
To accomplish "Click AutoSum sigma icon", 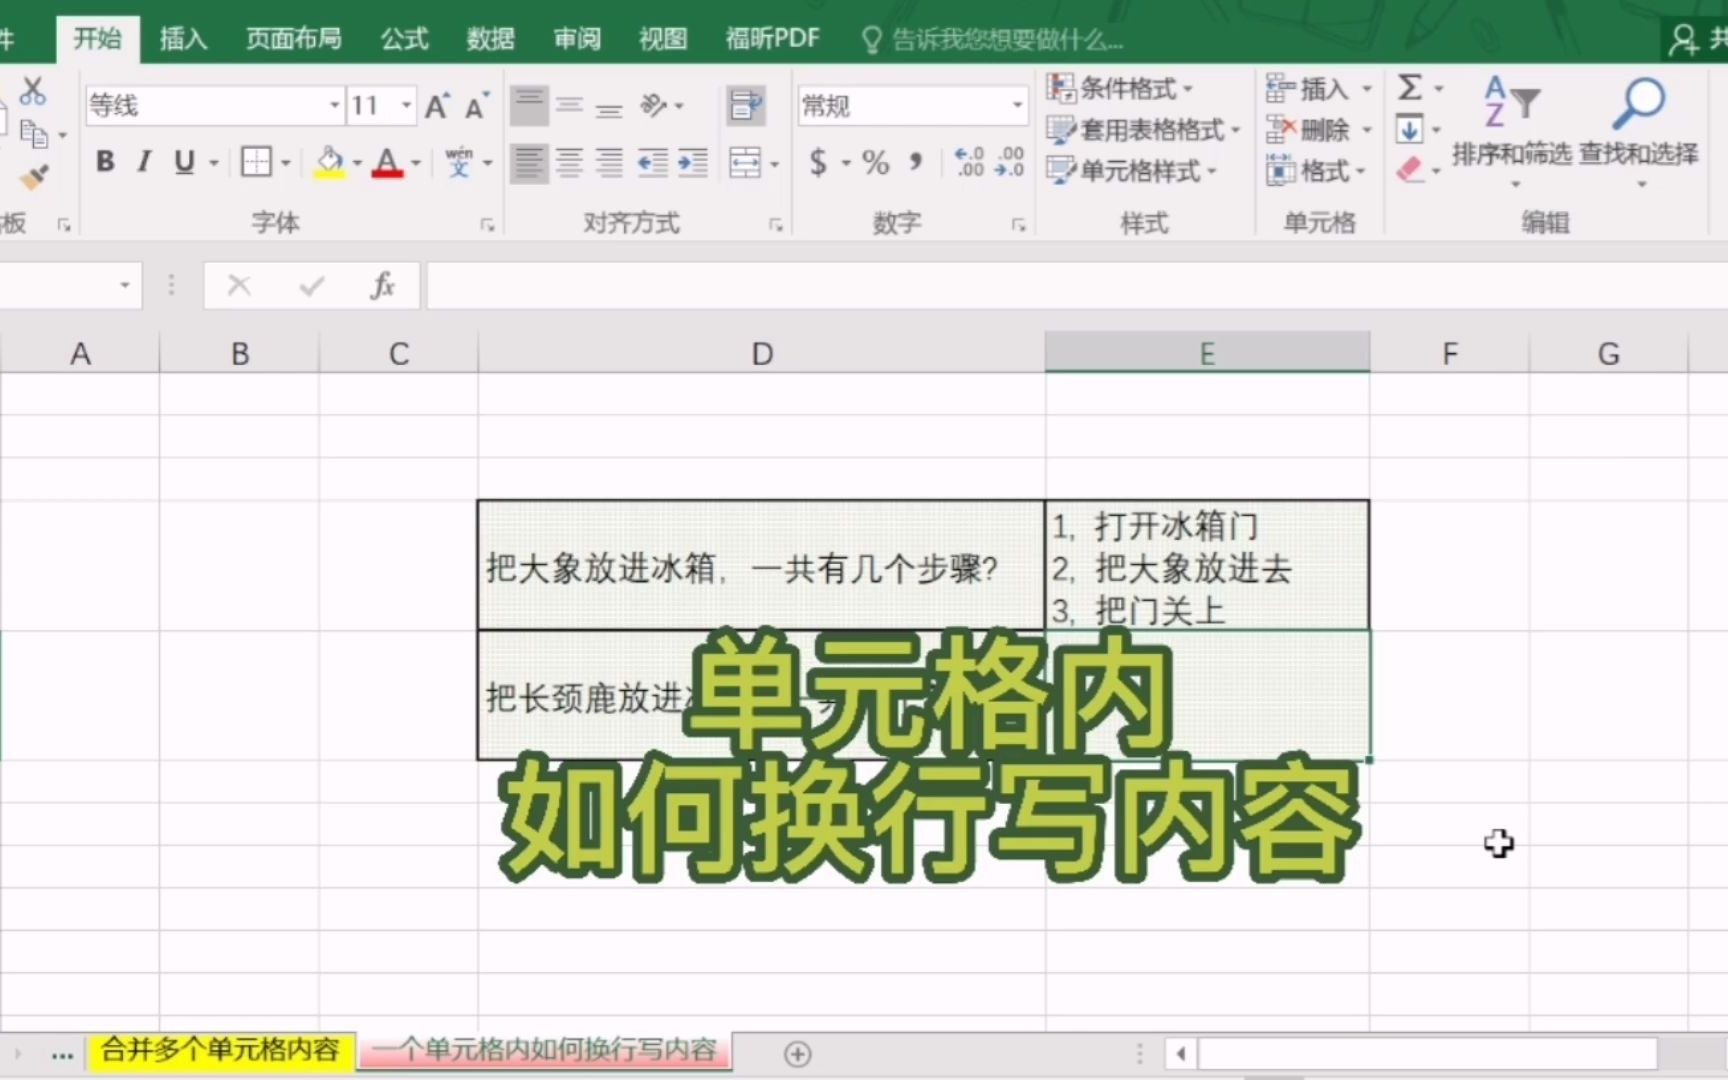I will (1410, 88).
